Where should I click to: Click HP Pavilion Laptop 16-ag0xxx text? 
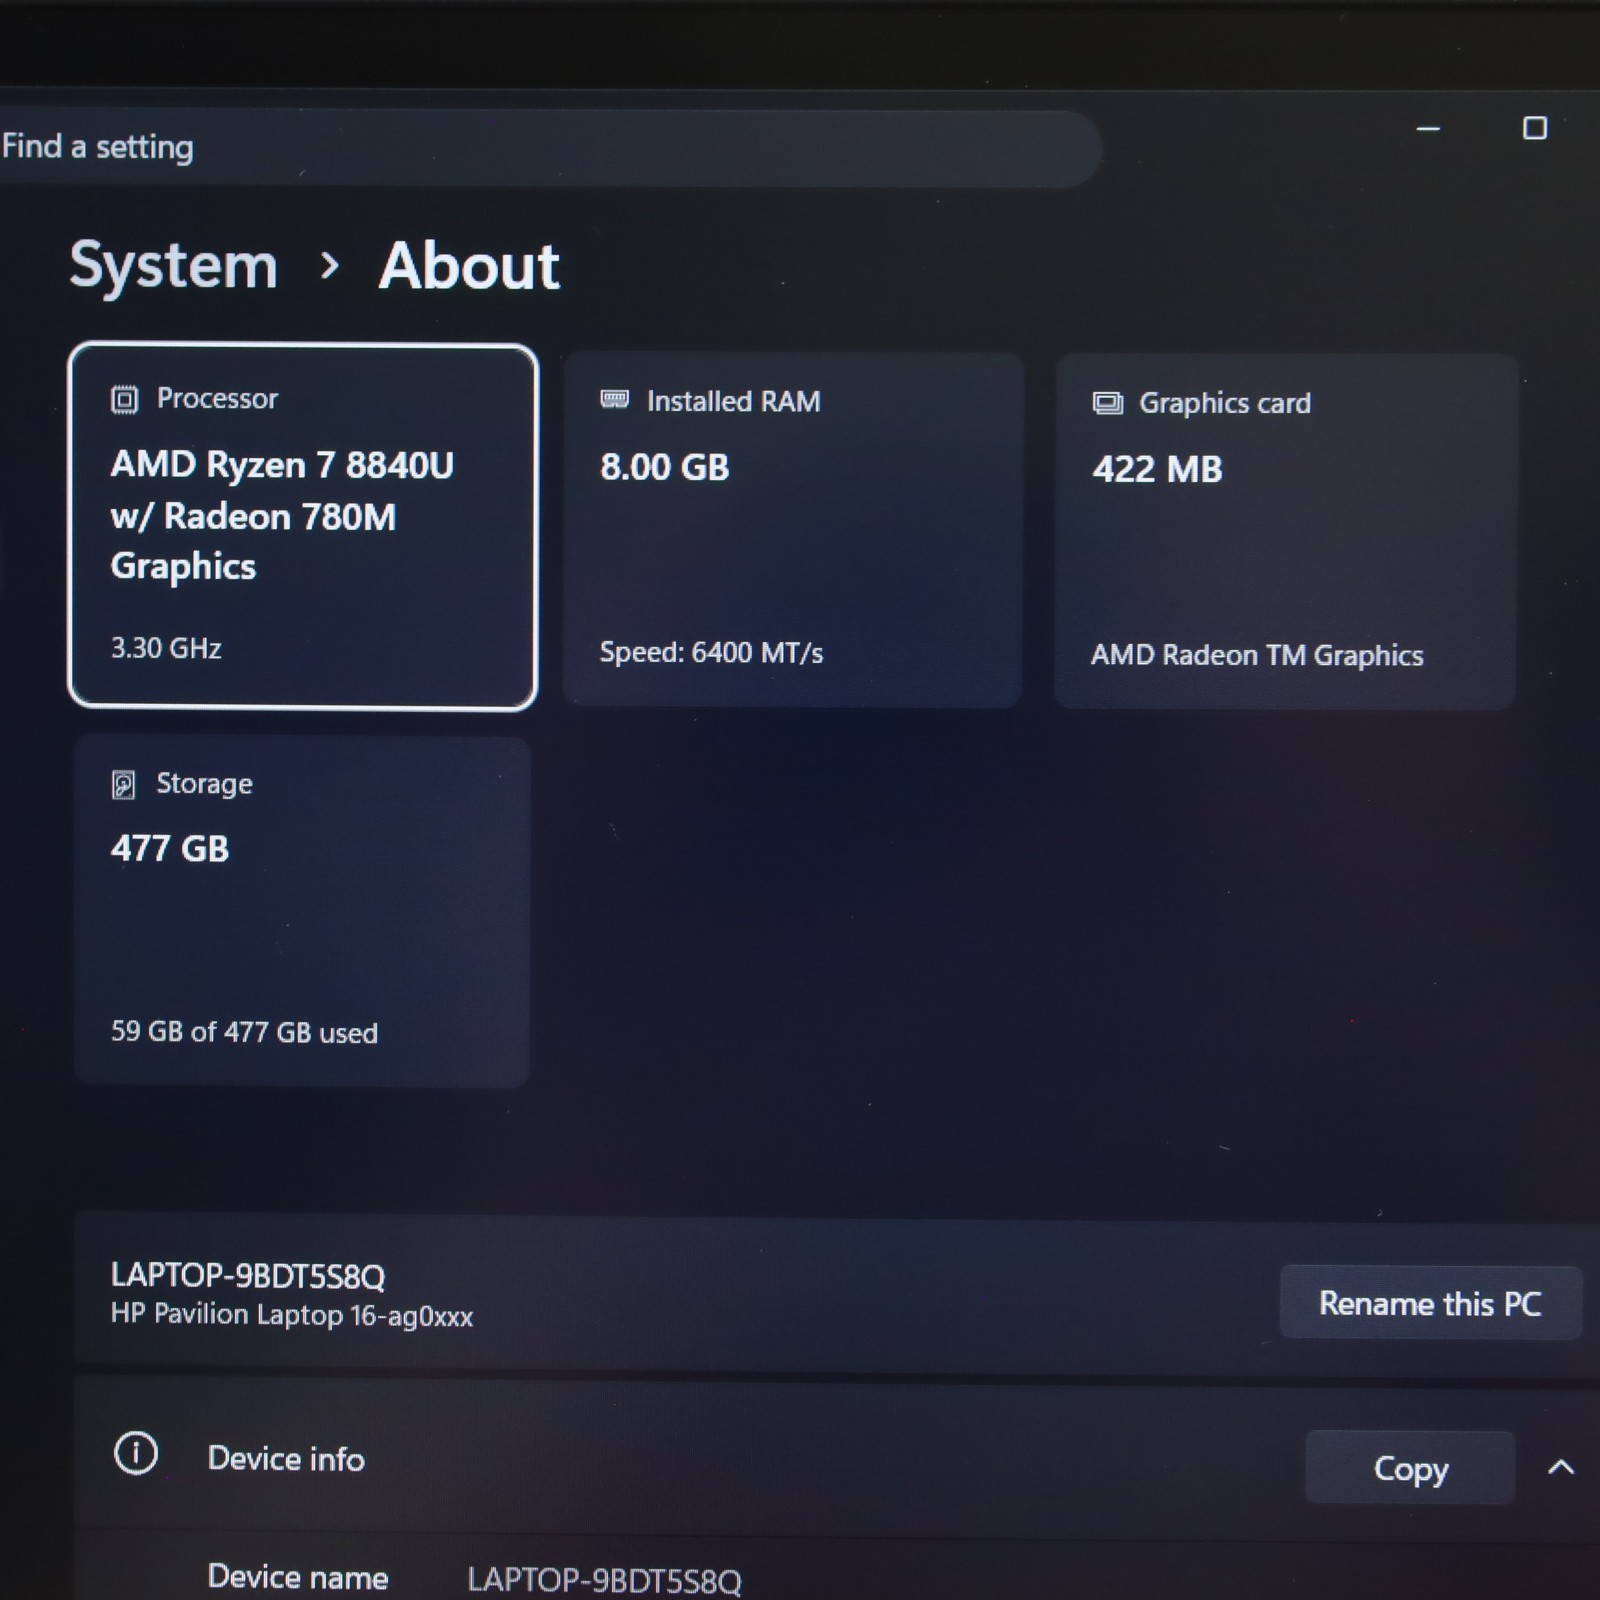coord(292,1315)
